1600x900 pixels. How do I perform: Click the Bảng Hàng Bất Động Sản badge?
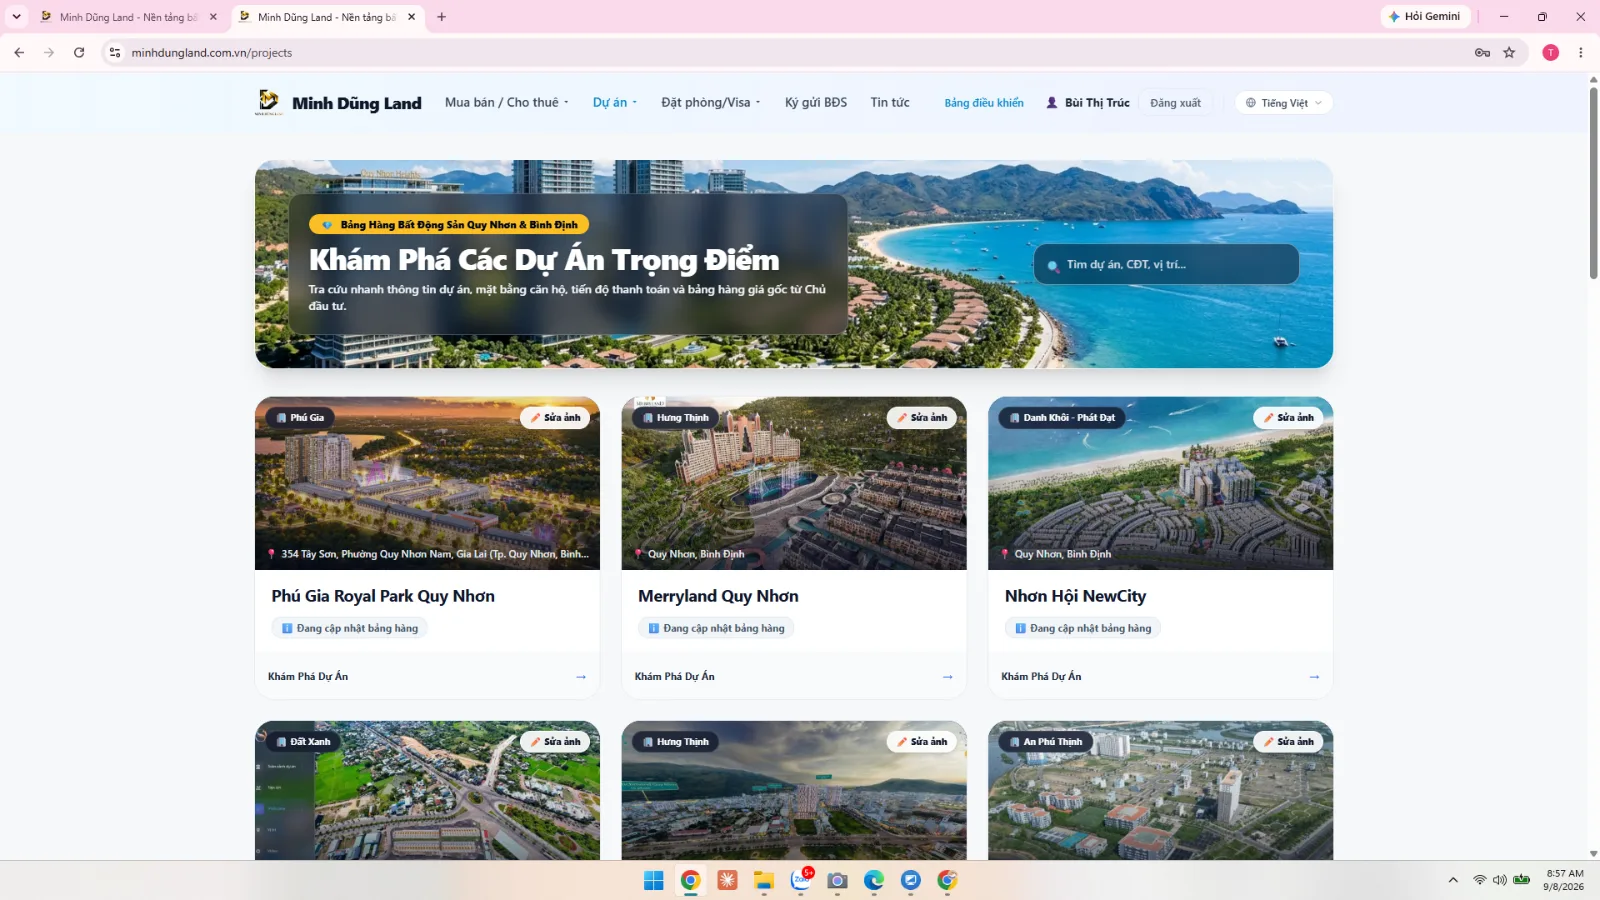click(450, 225)
